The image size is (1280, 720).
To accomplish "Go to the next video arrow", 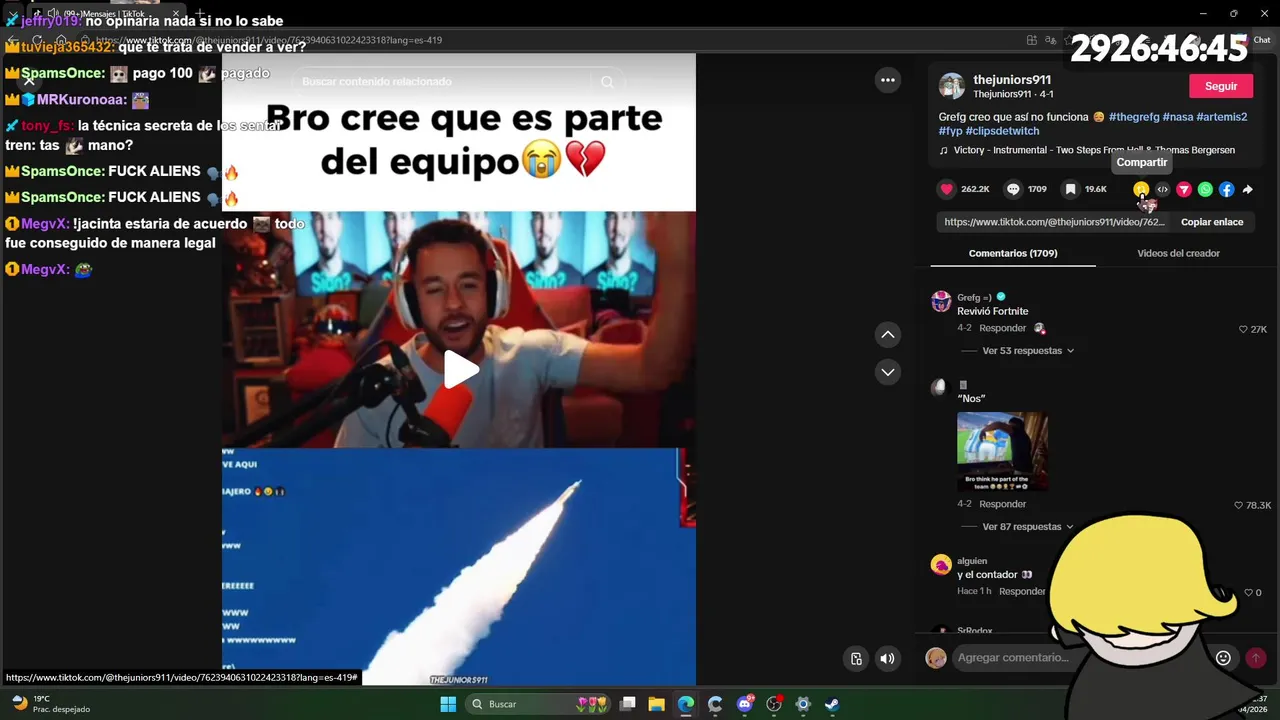I will [x=887, y=372].
